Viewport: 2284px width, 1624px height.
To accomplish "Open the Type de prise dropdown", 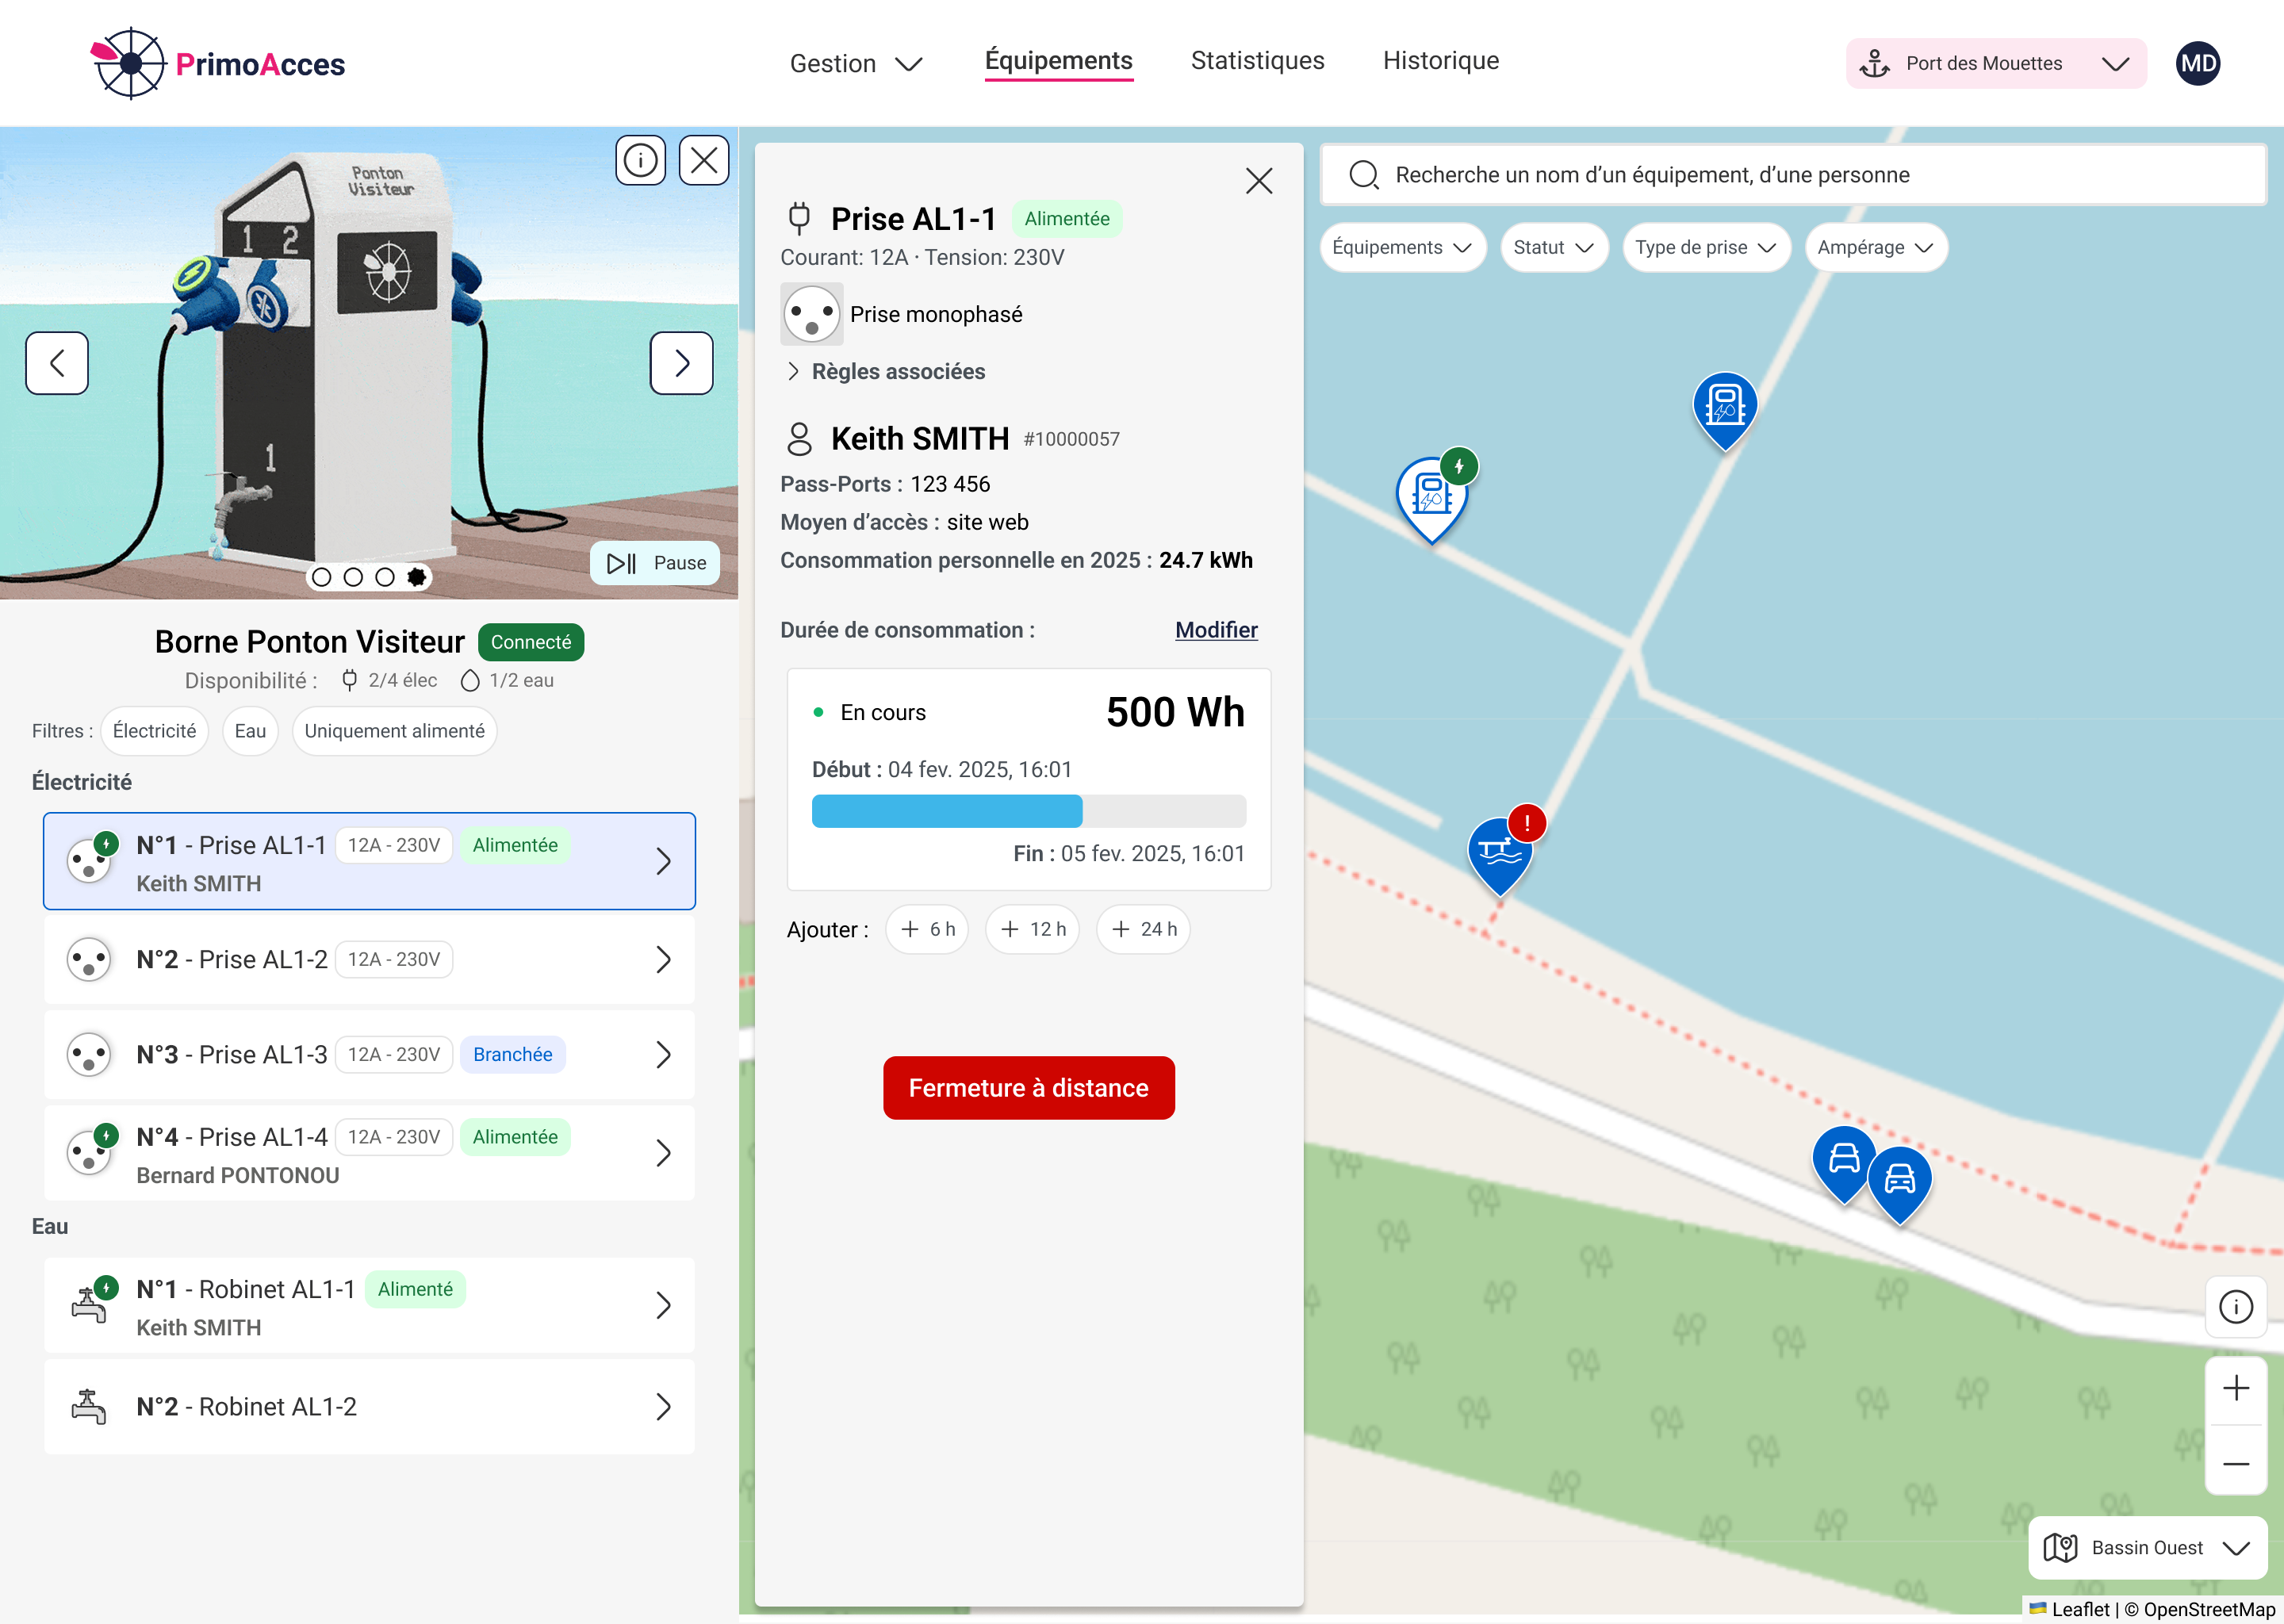I will [1705, 247].
